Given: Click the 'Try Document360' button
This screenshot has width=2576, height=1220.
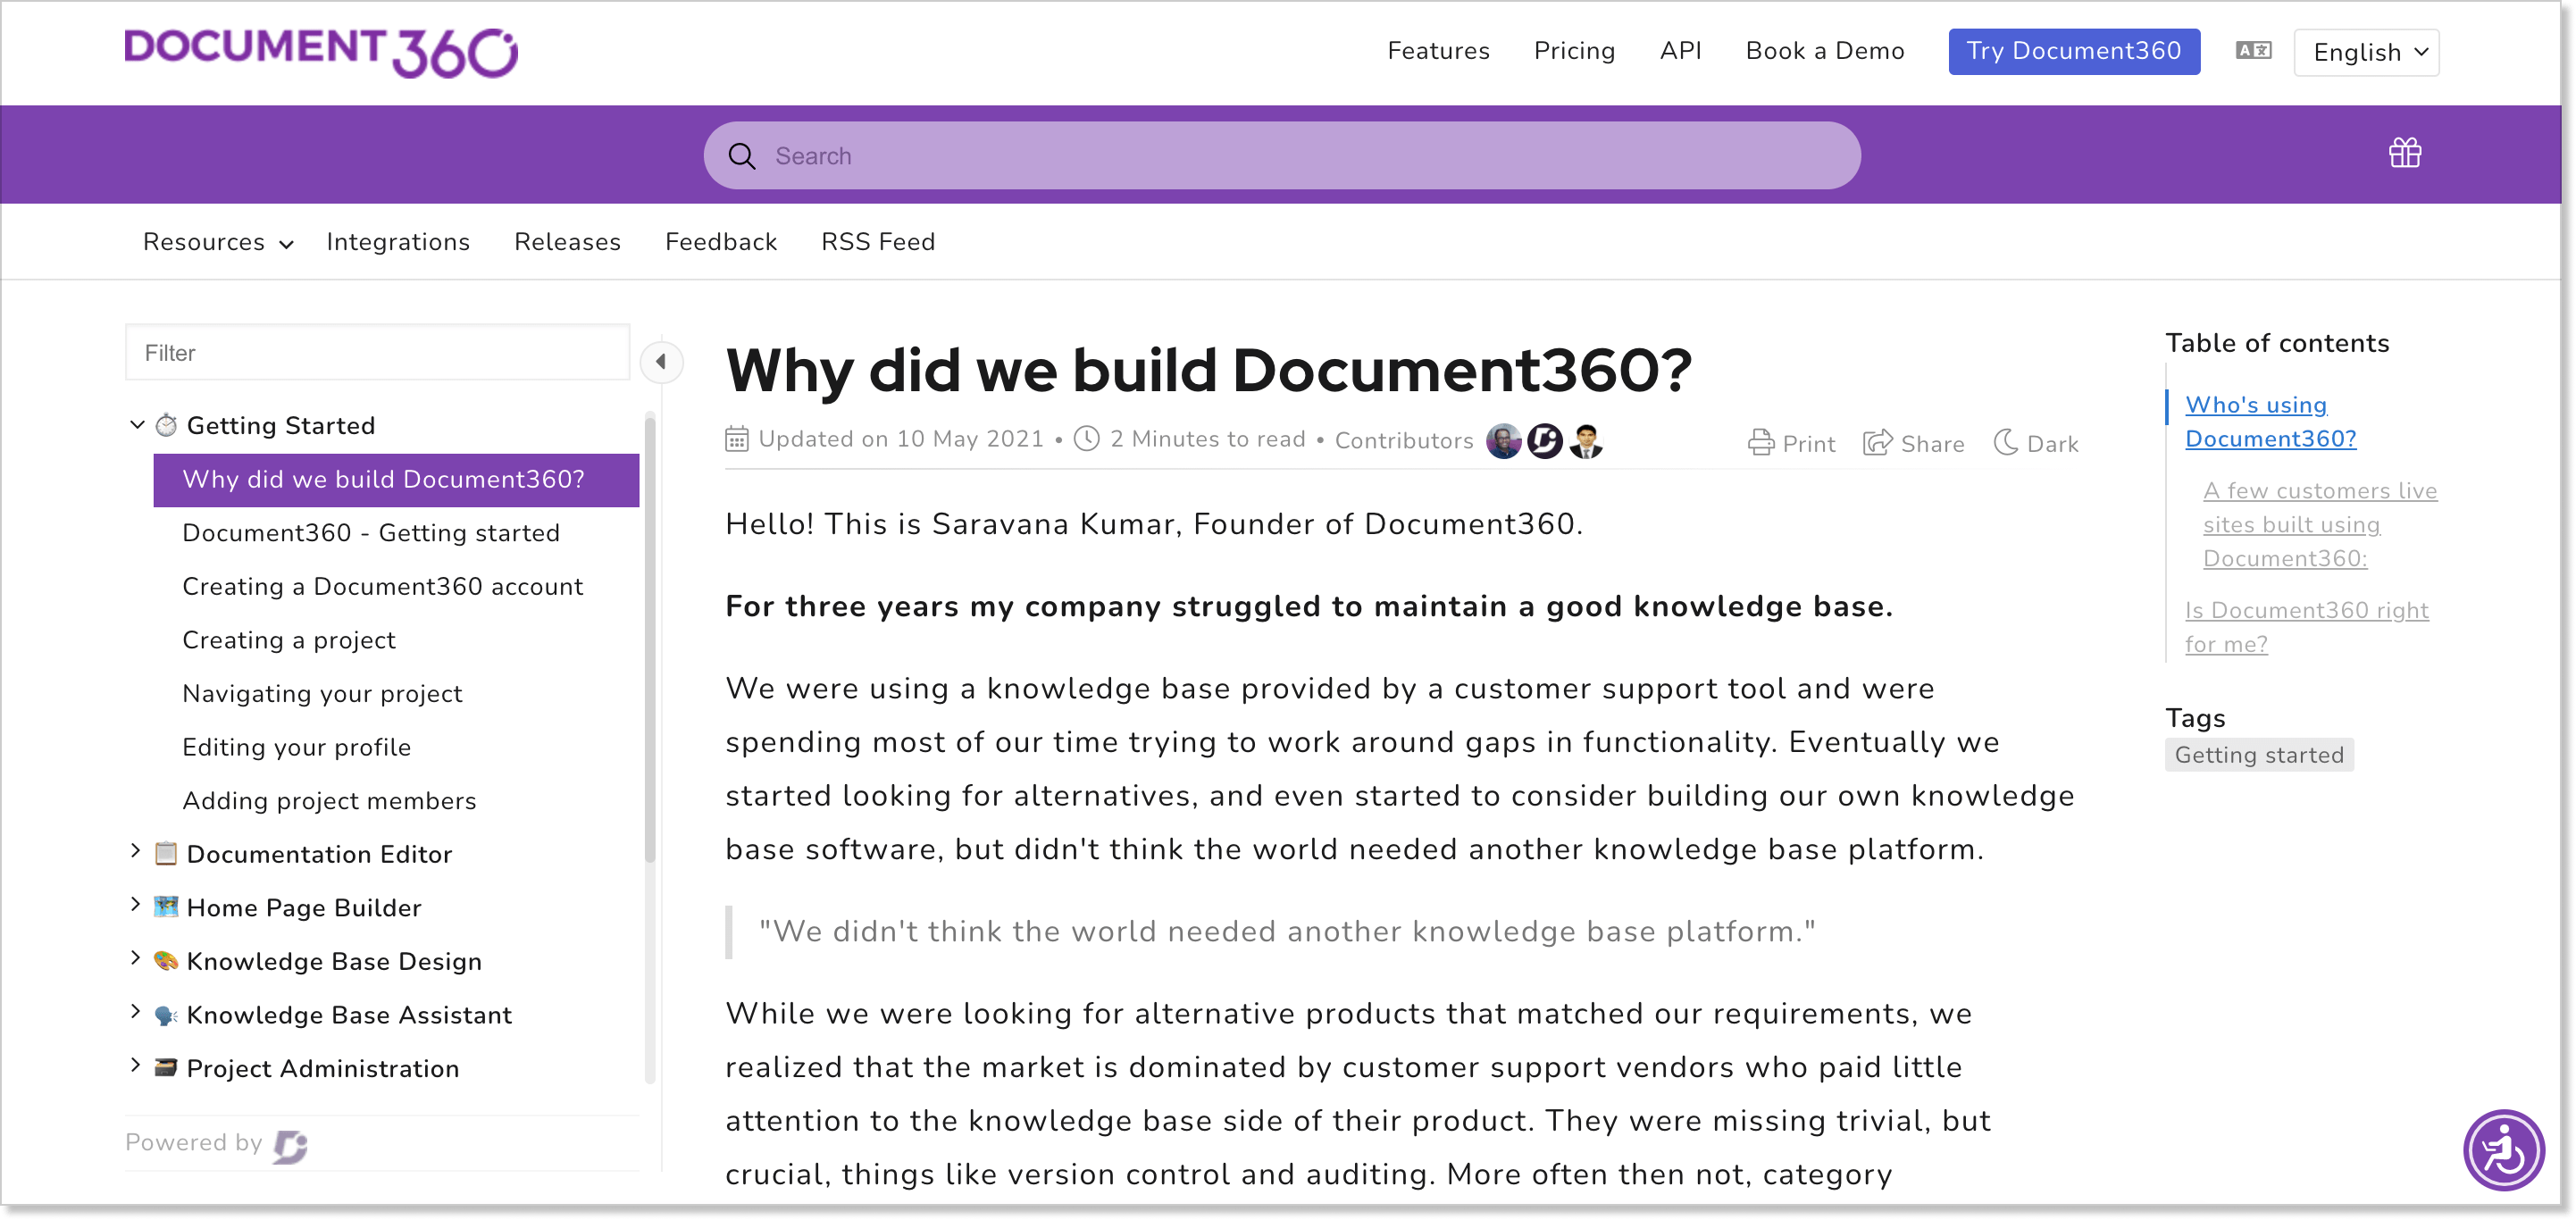Looking at the screenshot, I should (2075, 51).
